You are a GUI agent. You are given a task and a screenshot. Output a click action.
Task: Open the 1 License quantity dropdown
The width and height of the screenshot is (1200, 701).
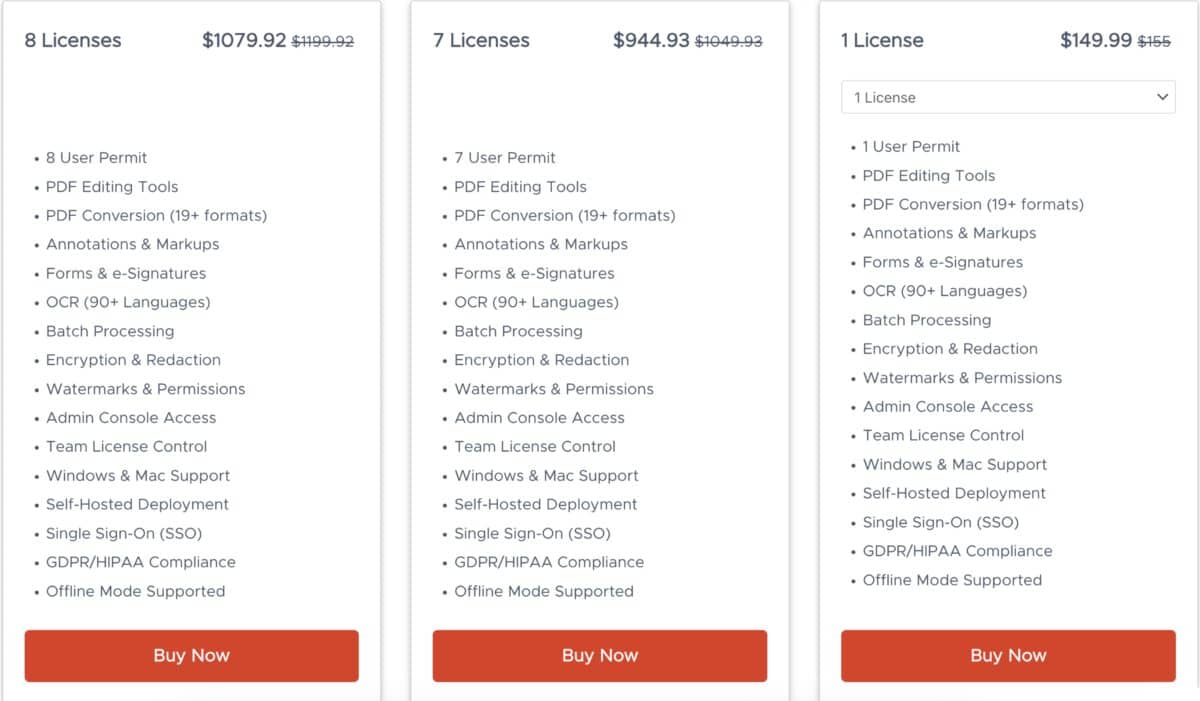click(1007, 97)
